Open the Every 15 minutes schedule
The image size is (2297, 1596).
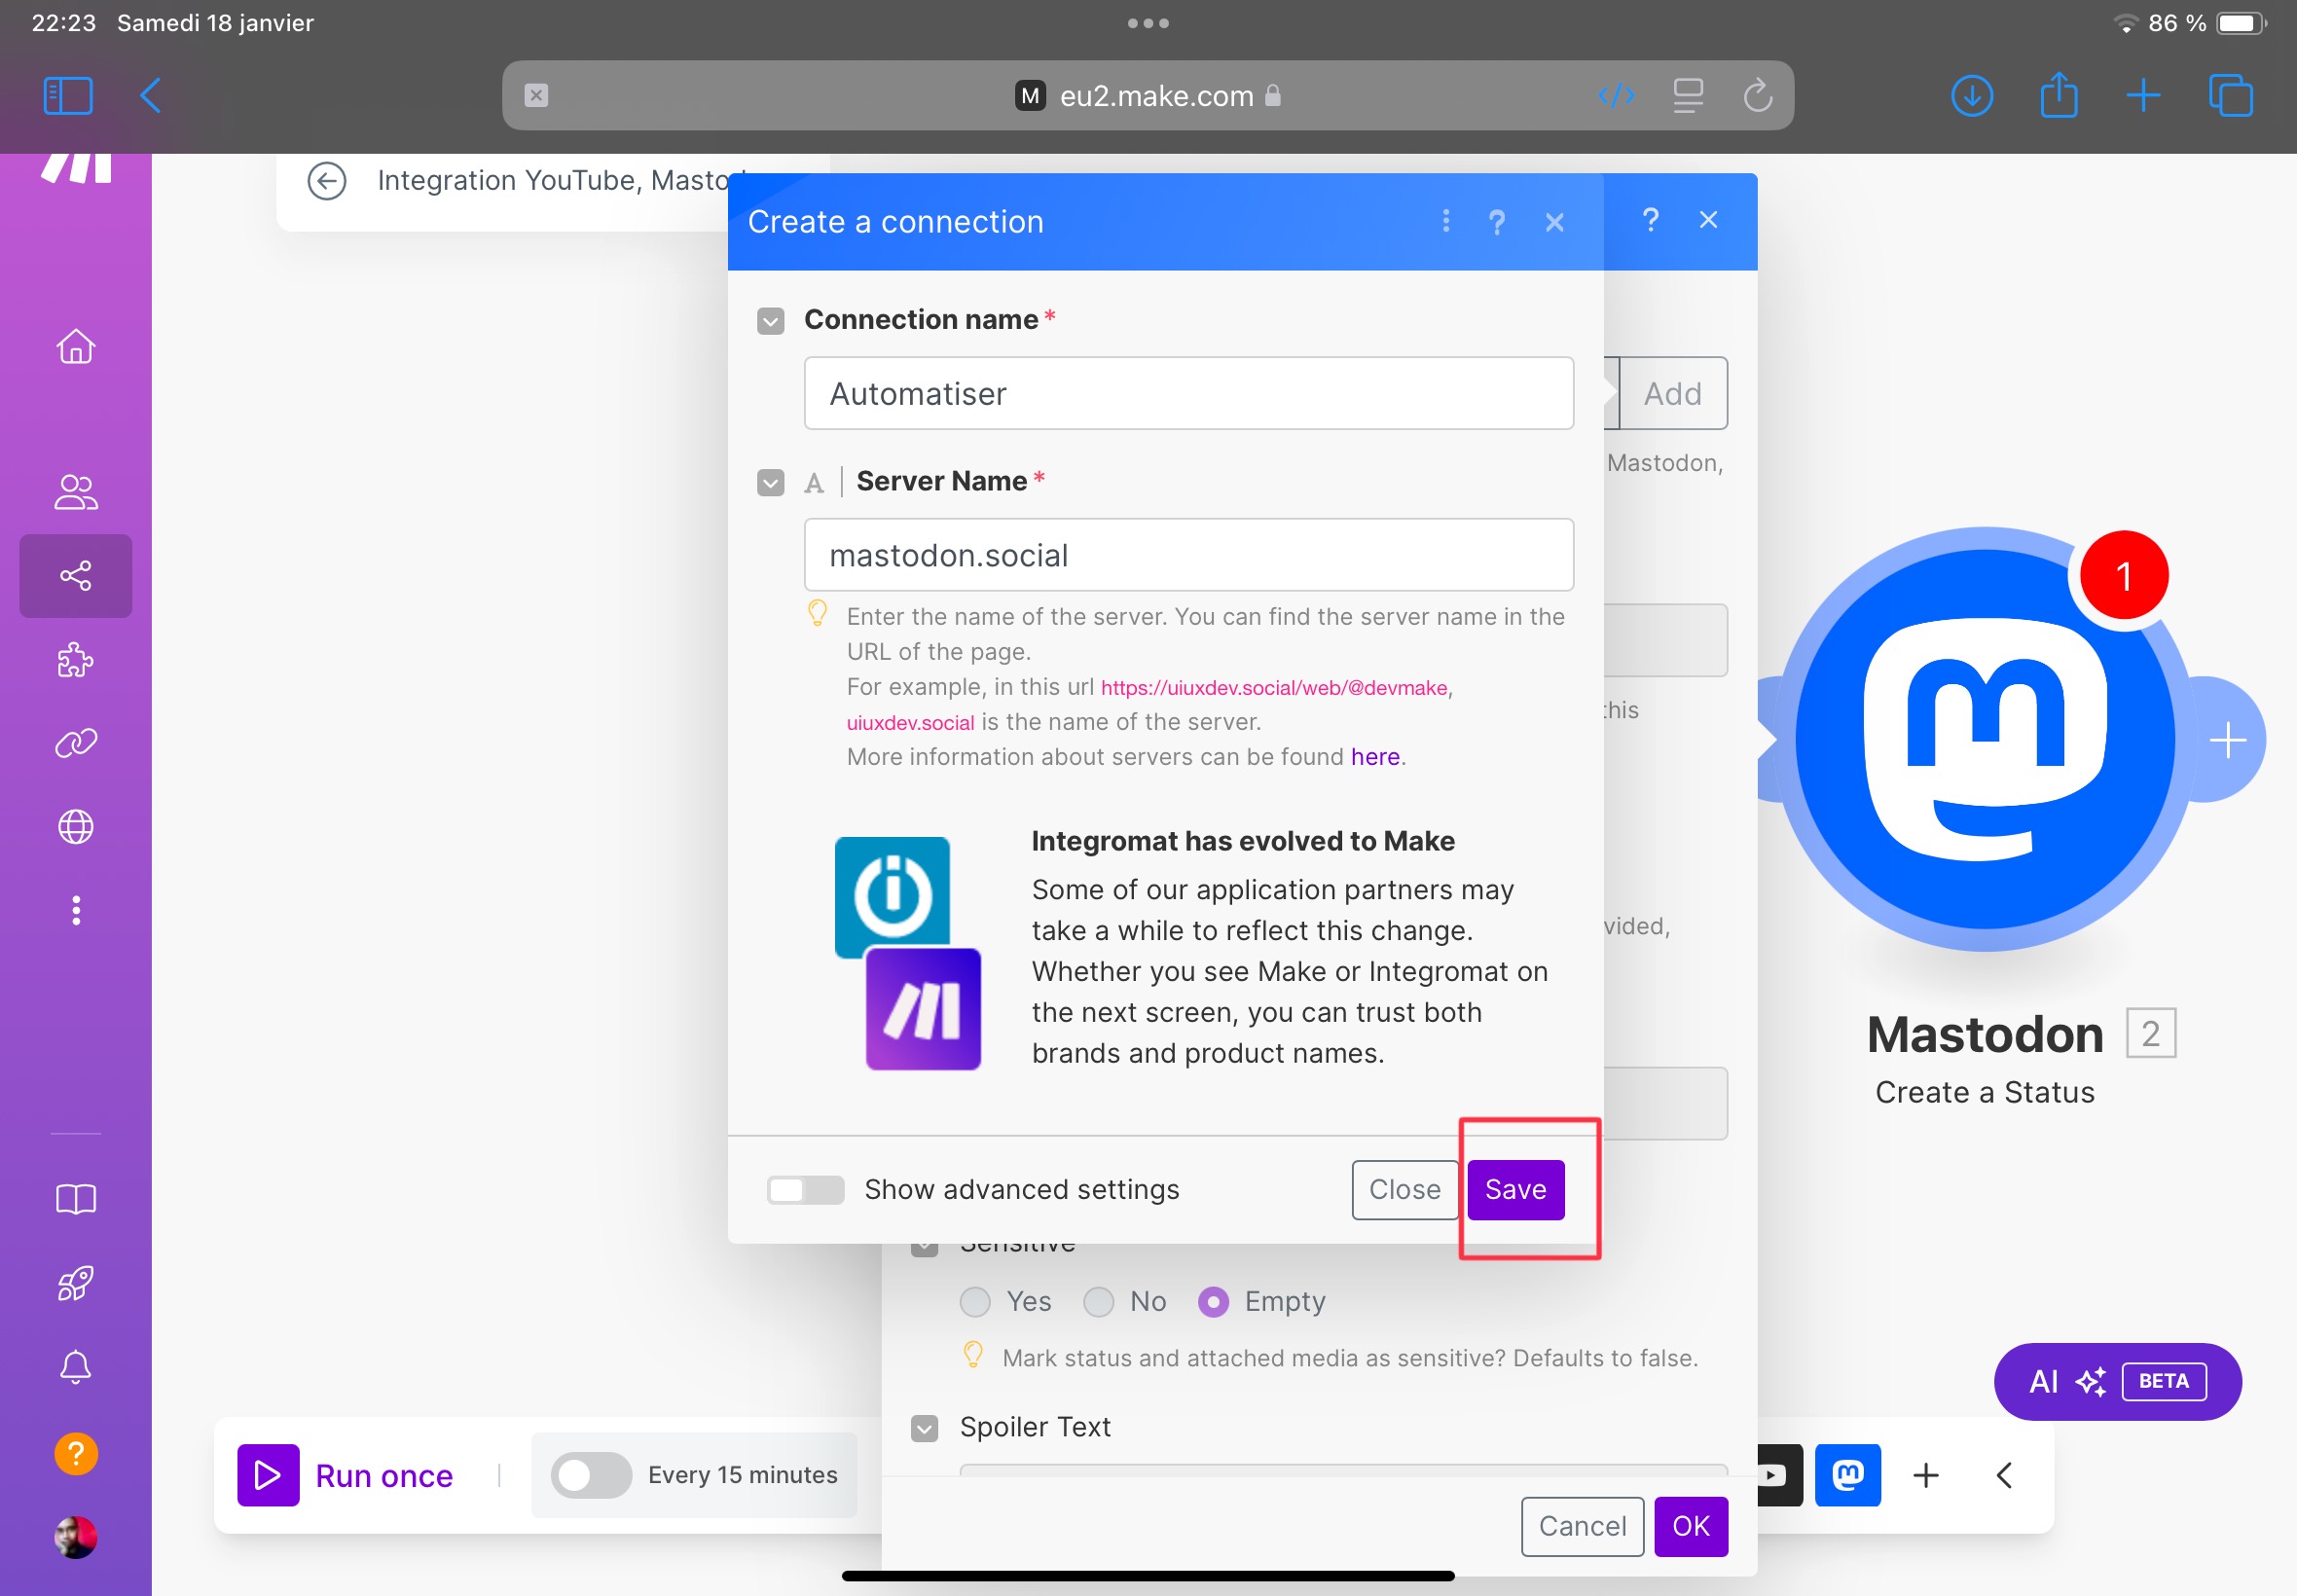tap(742, 1475)
